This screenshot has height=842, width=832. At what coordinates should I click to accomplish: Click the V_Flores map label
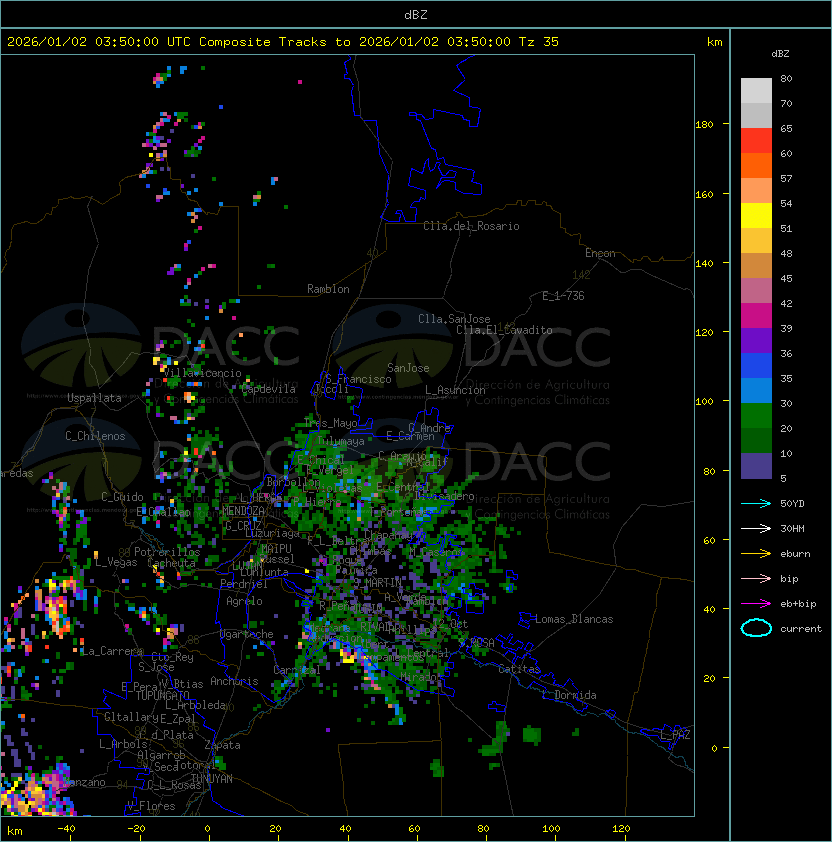pyautogui.click(x=151, y=806)
